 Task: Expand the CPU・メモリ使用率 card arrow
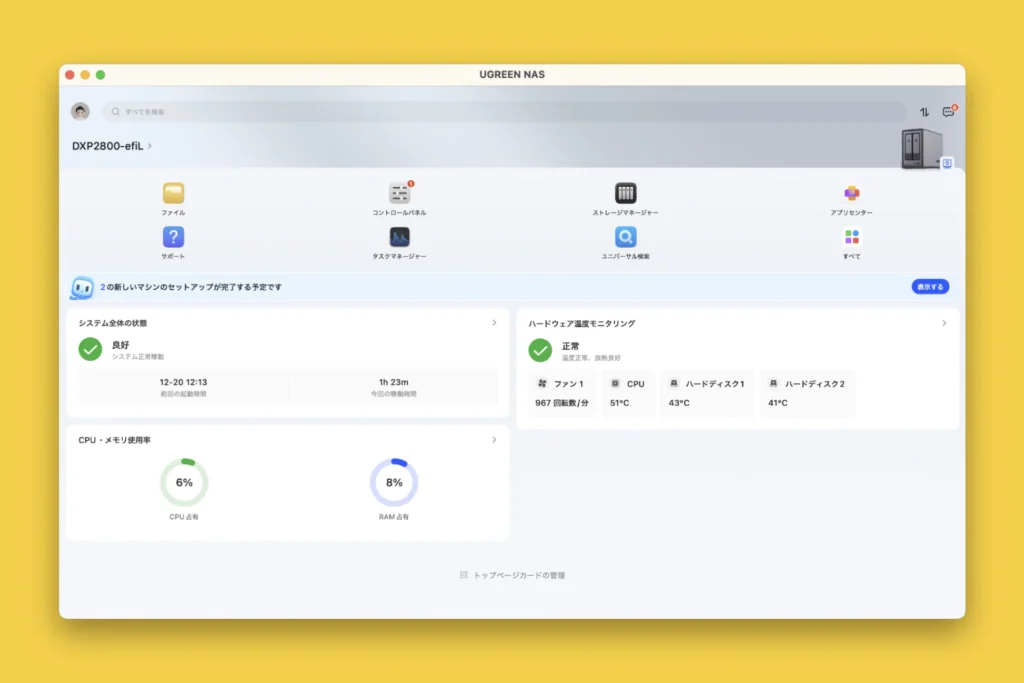point(494,439)
